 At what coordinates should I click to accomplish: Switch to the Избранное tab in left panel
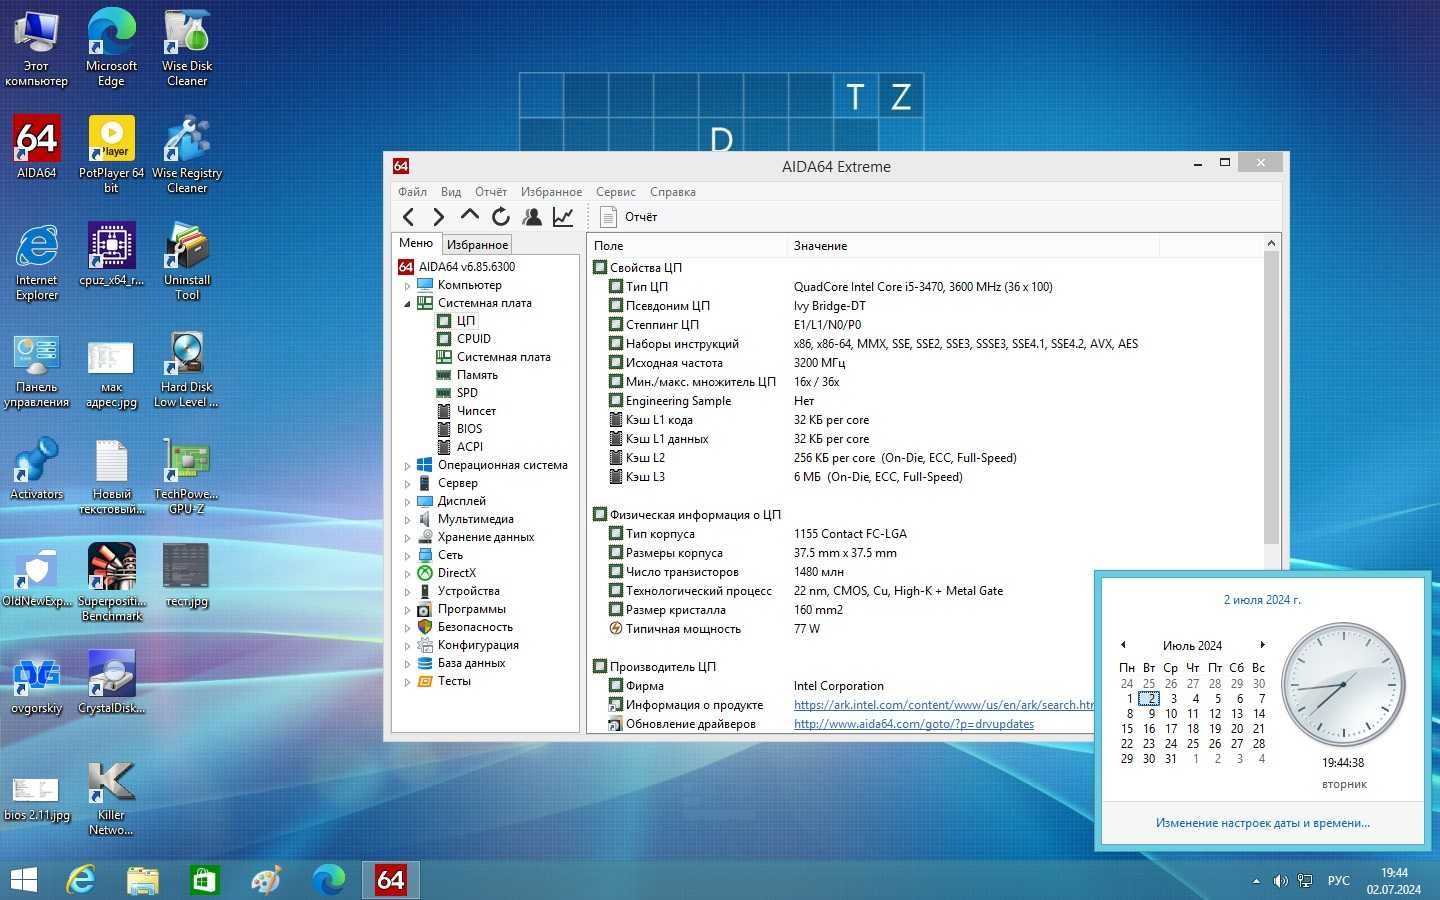477,245
